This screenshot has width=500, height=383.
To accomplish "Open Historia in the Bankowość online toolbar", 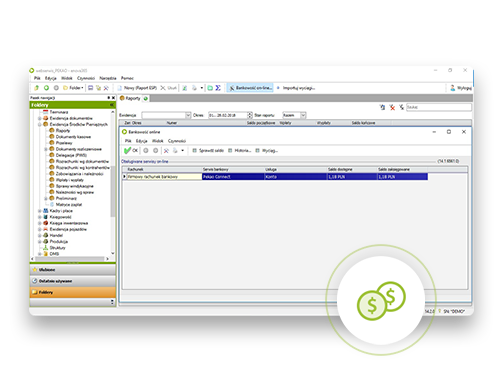I will (240, 151).
